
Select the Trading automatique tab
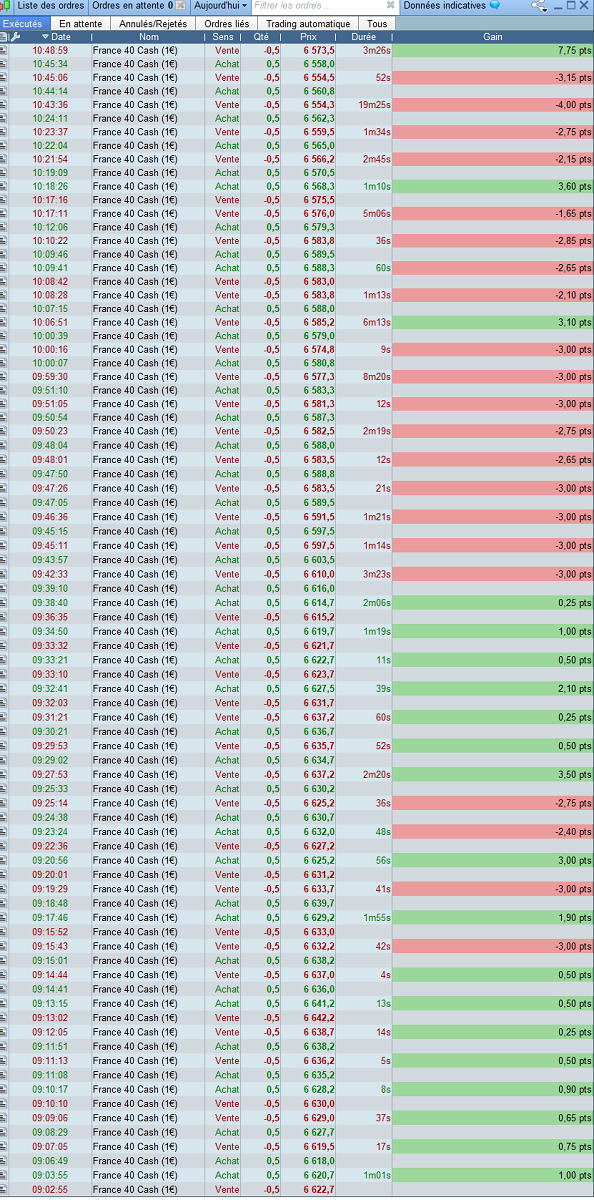click(x=308, y=23)
